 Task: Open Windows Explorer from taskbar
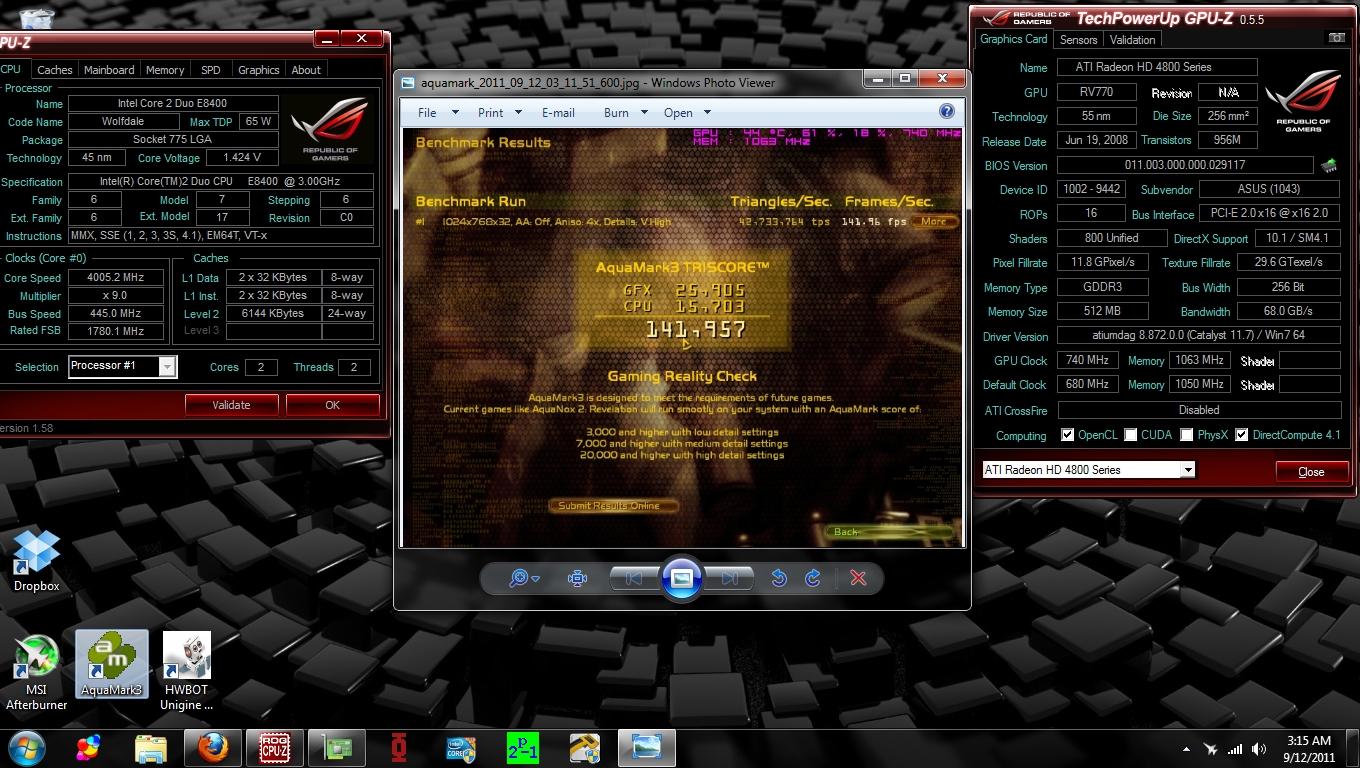coord(150,748)
